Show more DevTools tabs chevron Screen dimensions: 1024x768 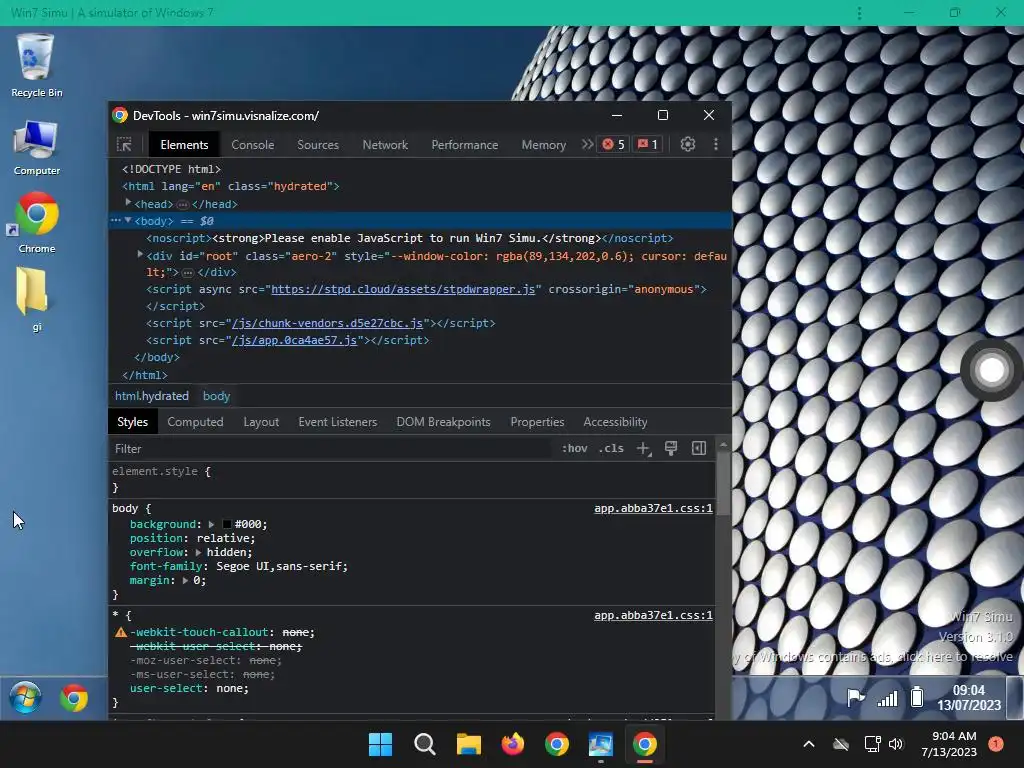pos(587,144)
